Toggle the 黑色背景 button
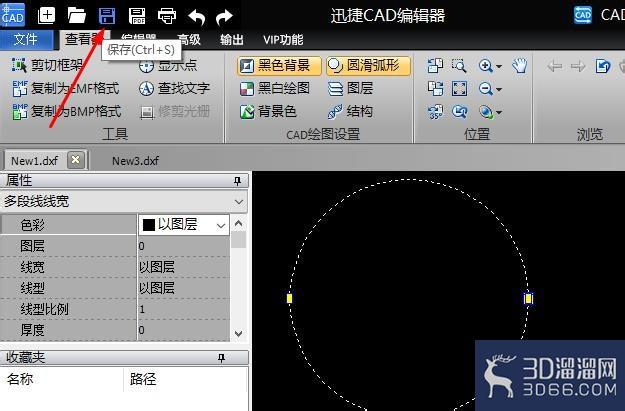This screenshot has height=411, width=625. click(279, 65)
